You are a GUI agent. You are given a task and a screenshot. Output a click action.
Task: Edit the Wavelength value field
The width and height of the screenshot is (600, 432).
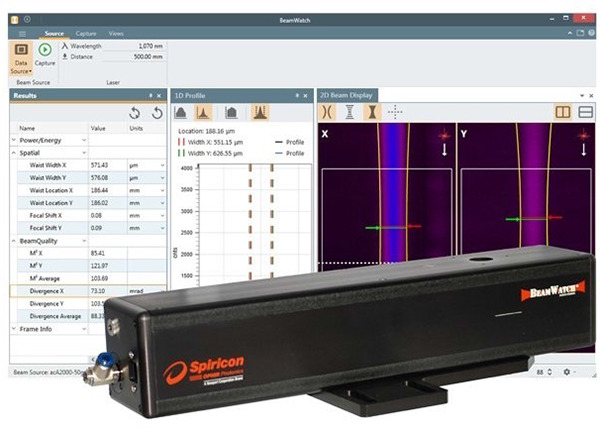[x=134, y=46]
